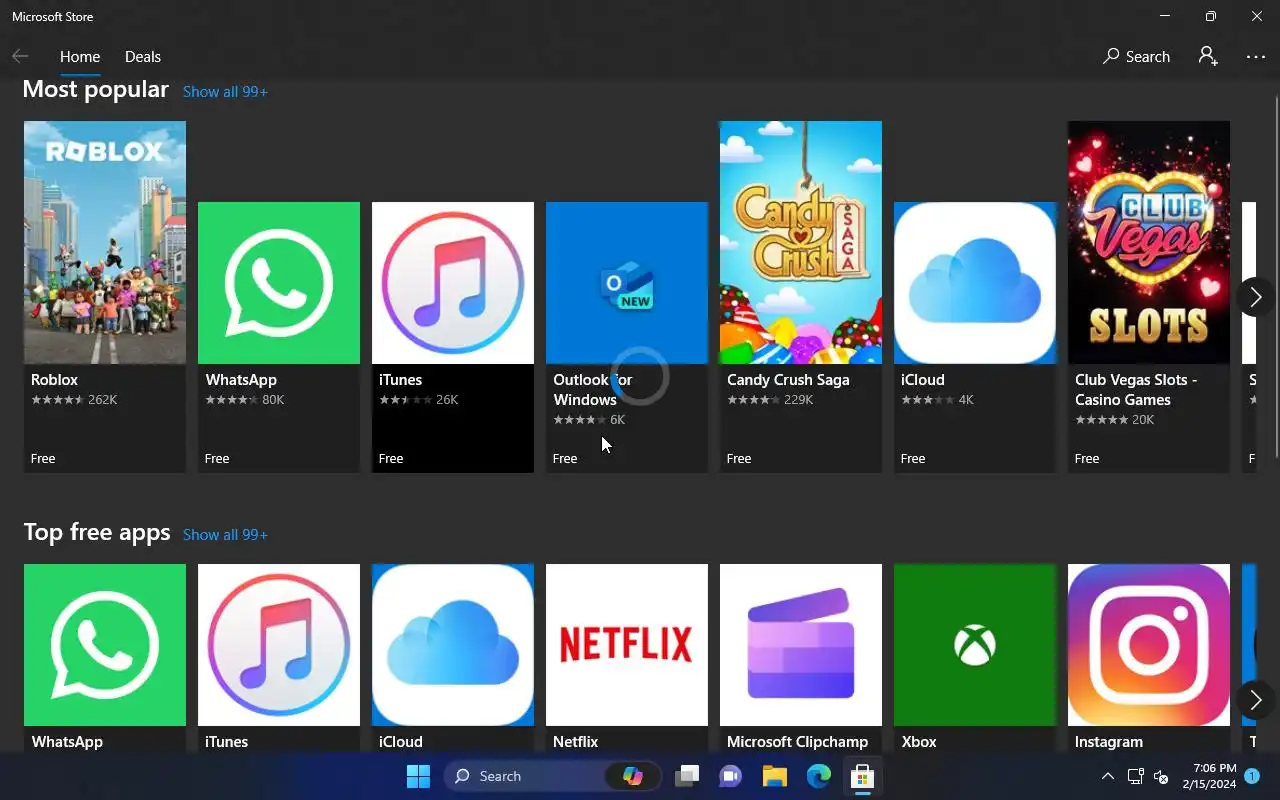Click the Netflix label under its tile
1280x800 pixels.
pos(575,742)
